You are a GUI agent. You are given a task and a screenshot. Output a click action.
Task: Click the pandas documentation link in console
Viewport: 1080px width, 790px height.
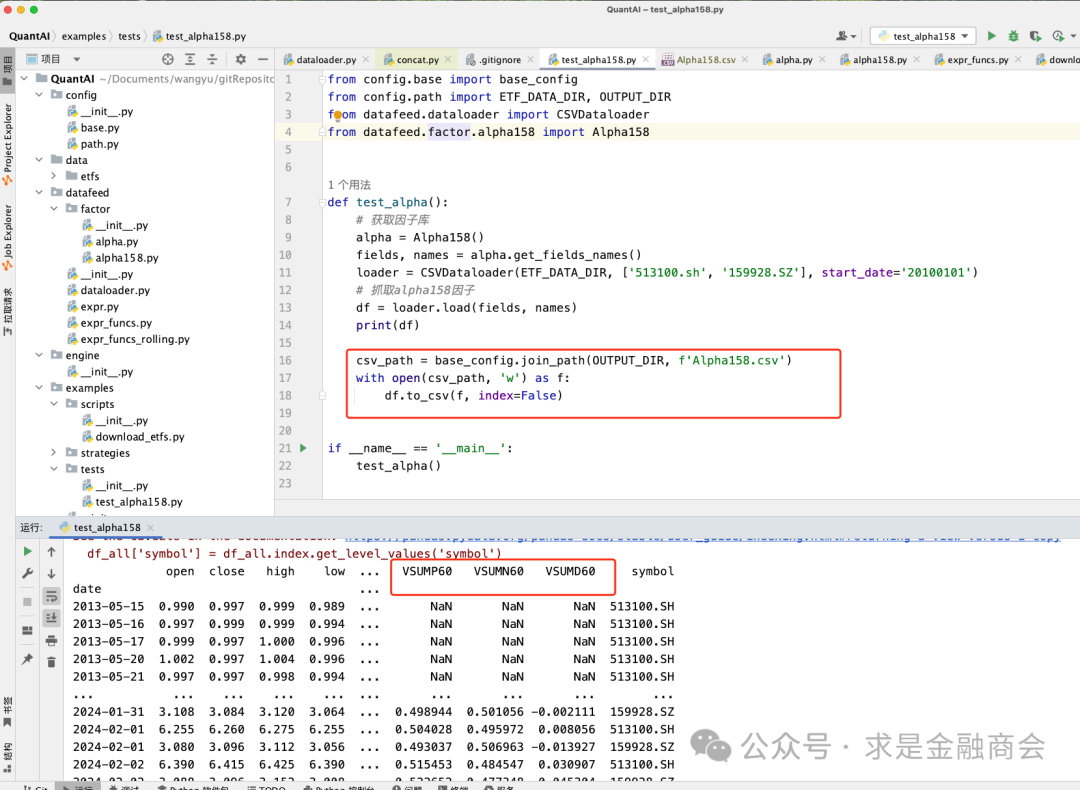coord(703,537)
